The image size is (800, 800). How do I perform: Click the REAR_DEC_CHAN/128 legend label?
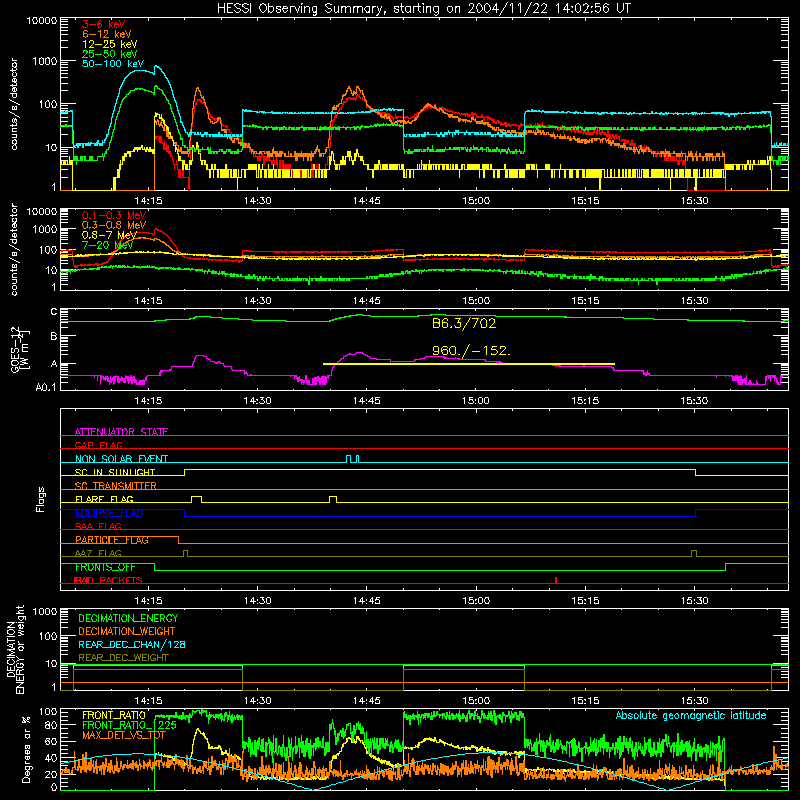[132, 644]
